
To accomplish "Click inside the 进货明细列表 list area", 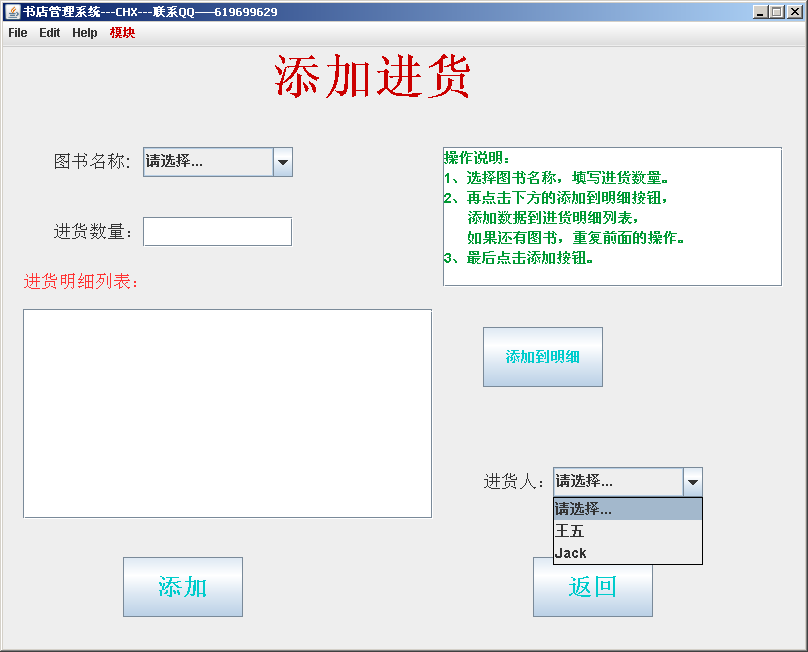I will 227,413.
